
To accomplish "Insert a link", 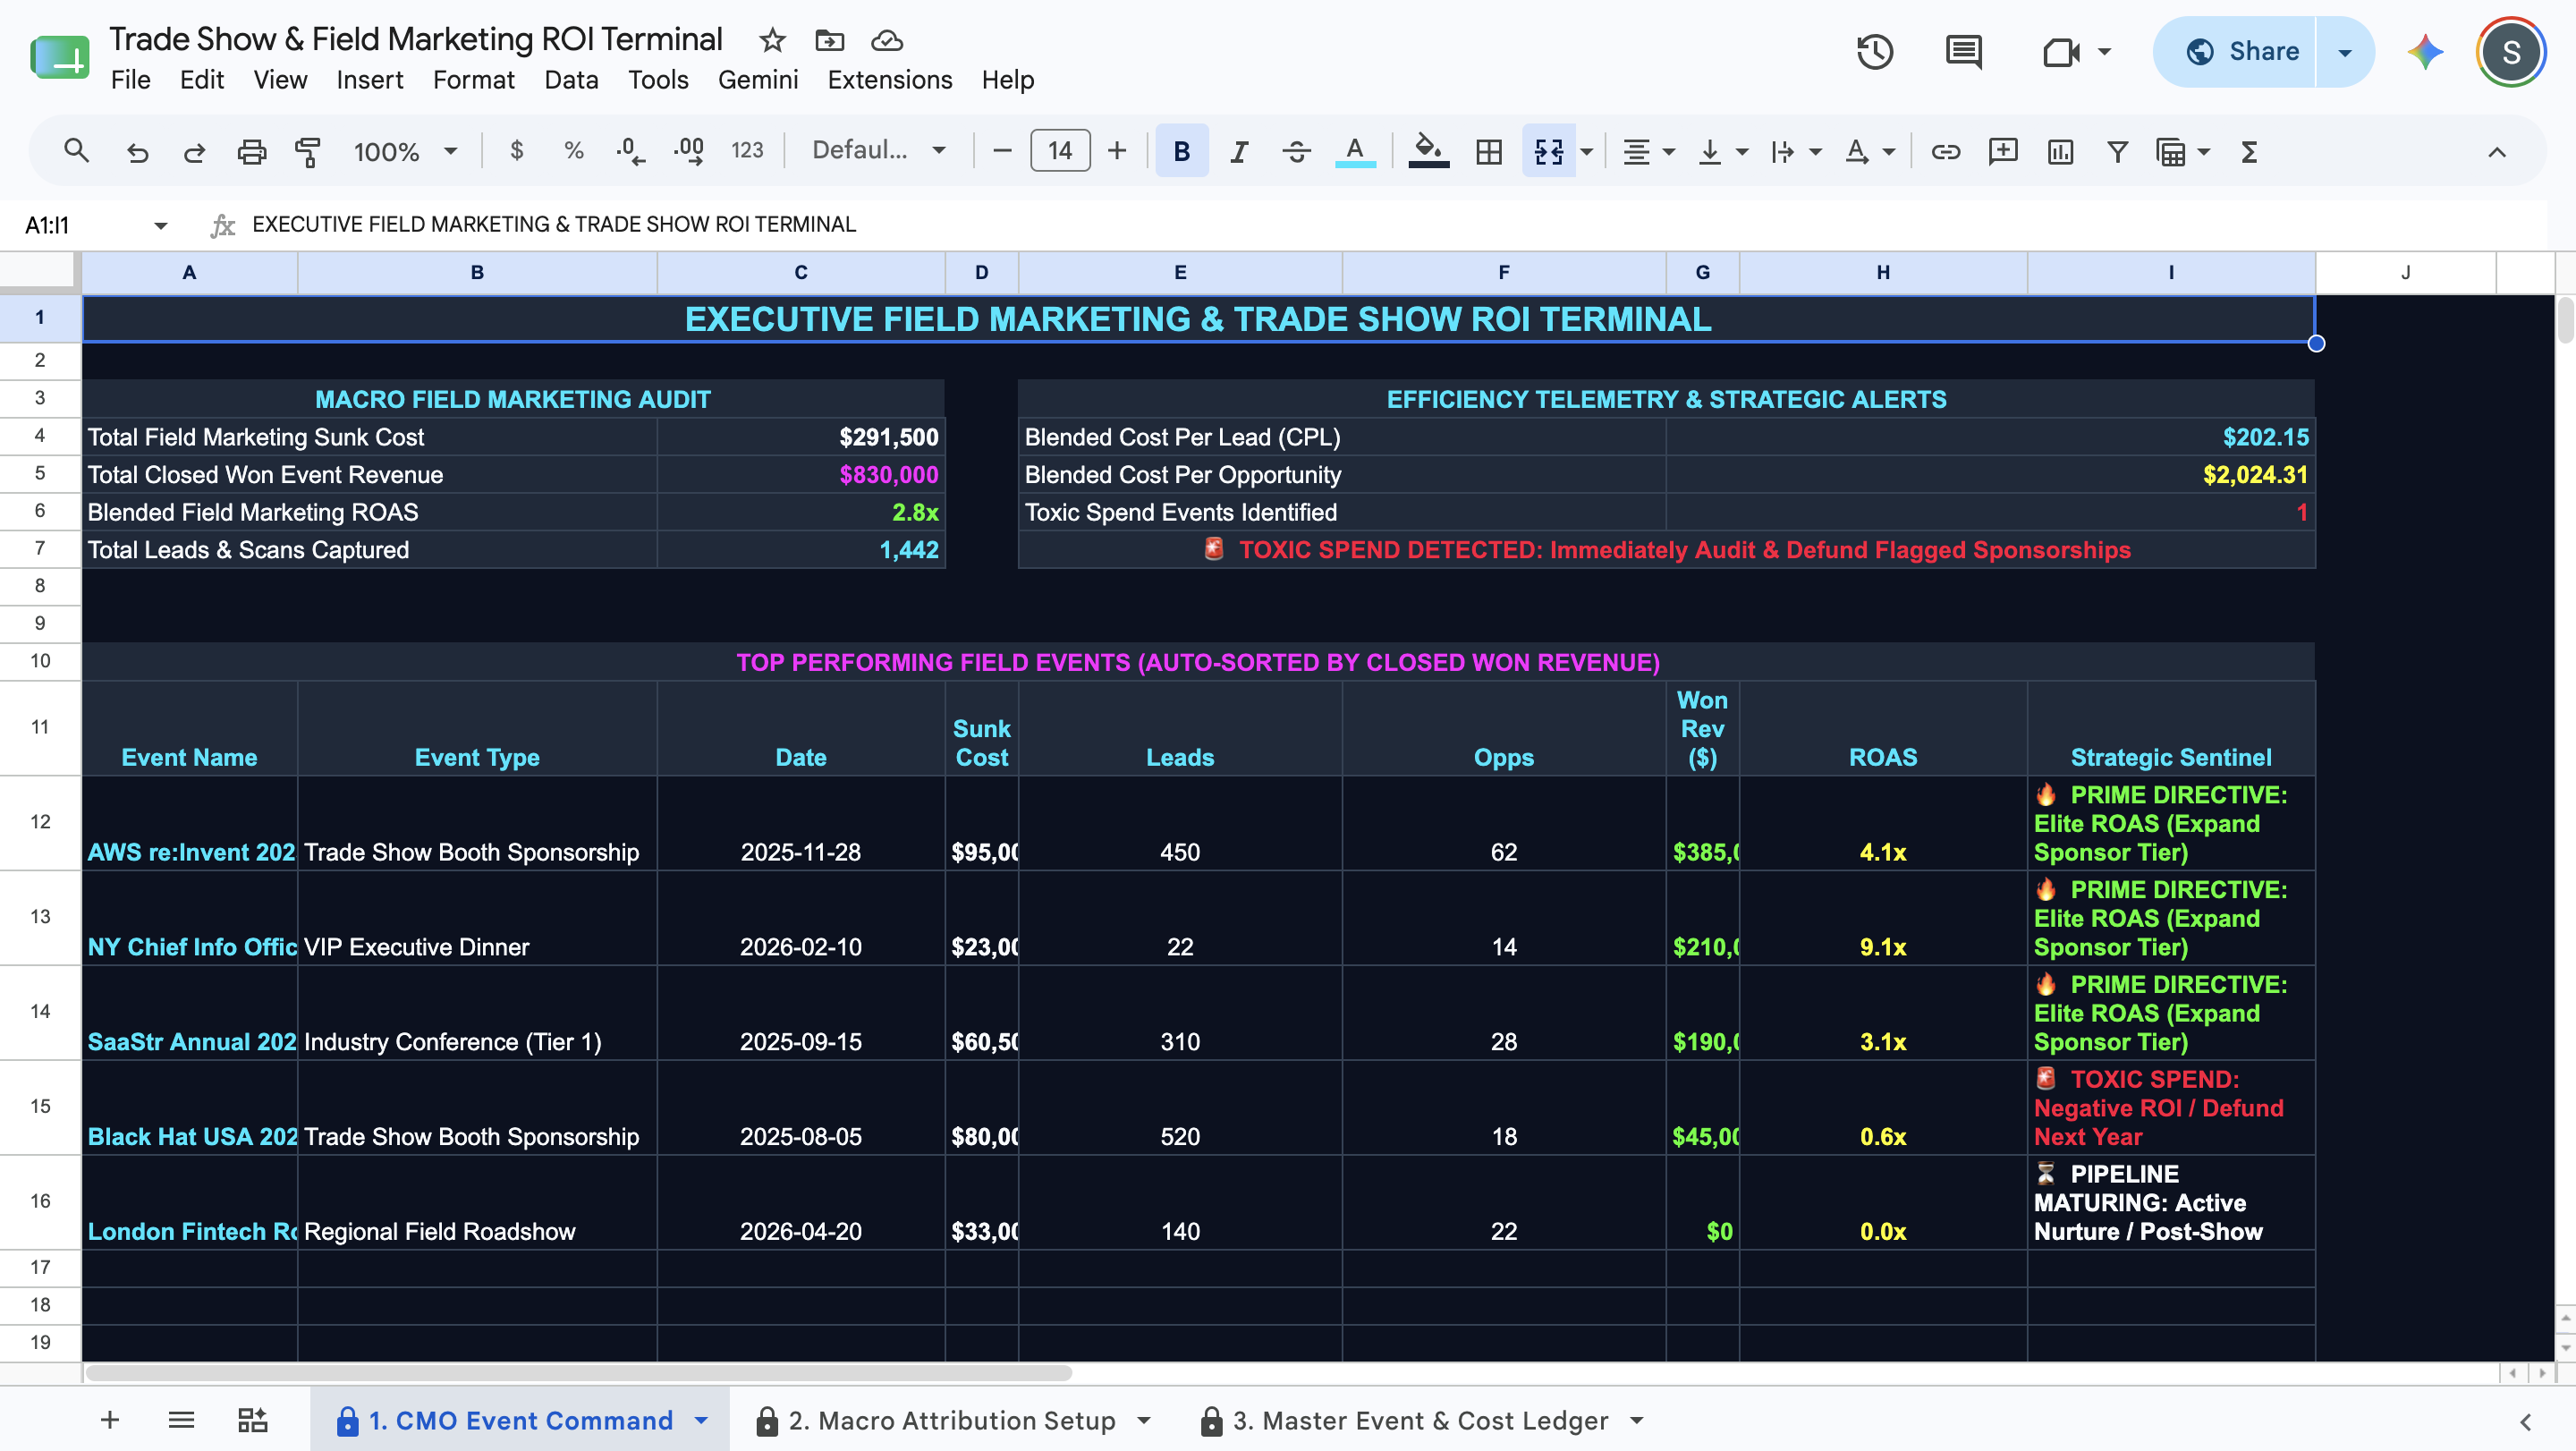I will [x=1945, y=151].
